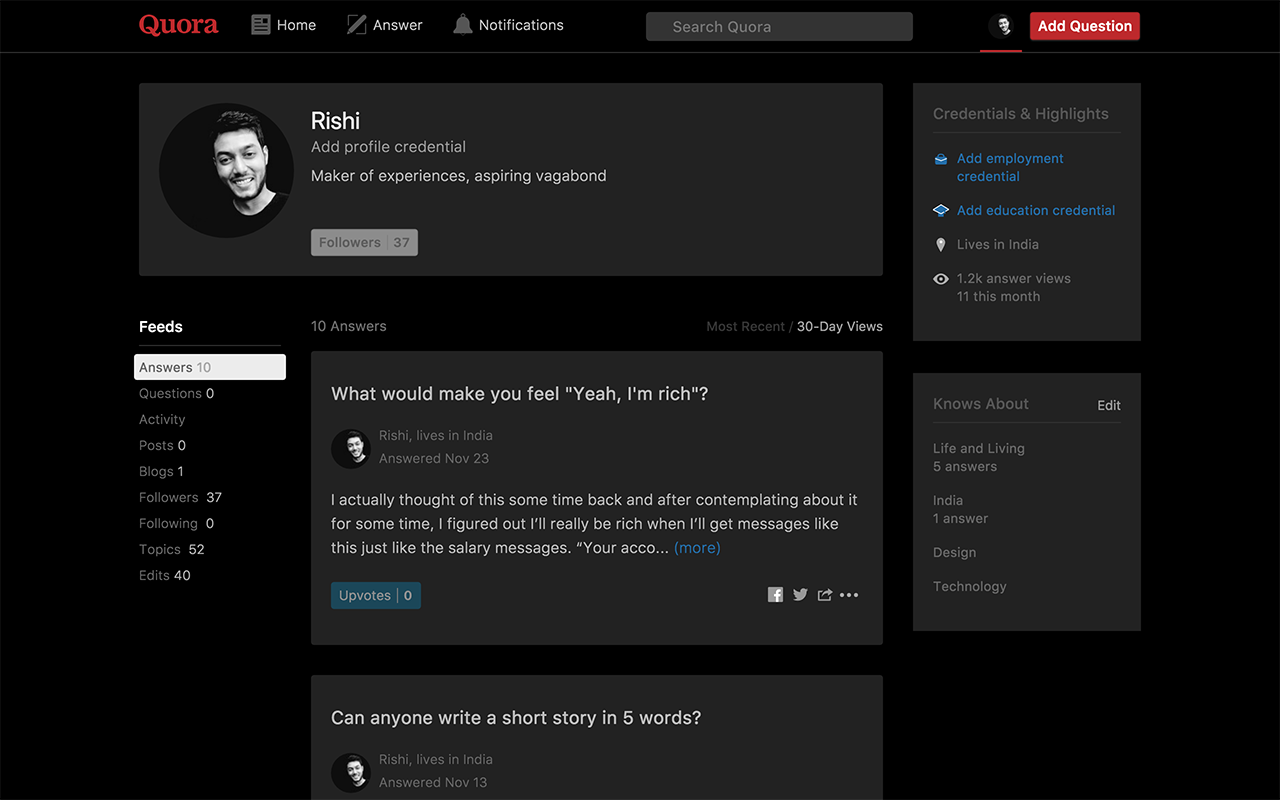Viewport: 1280px width, 800px height.
Task: Share the rich answer on Facebook
Action: 775,594
